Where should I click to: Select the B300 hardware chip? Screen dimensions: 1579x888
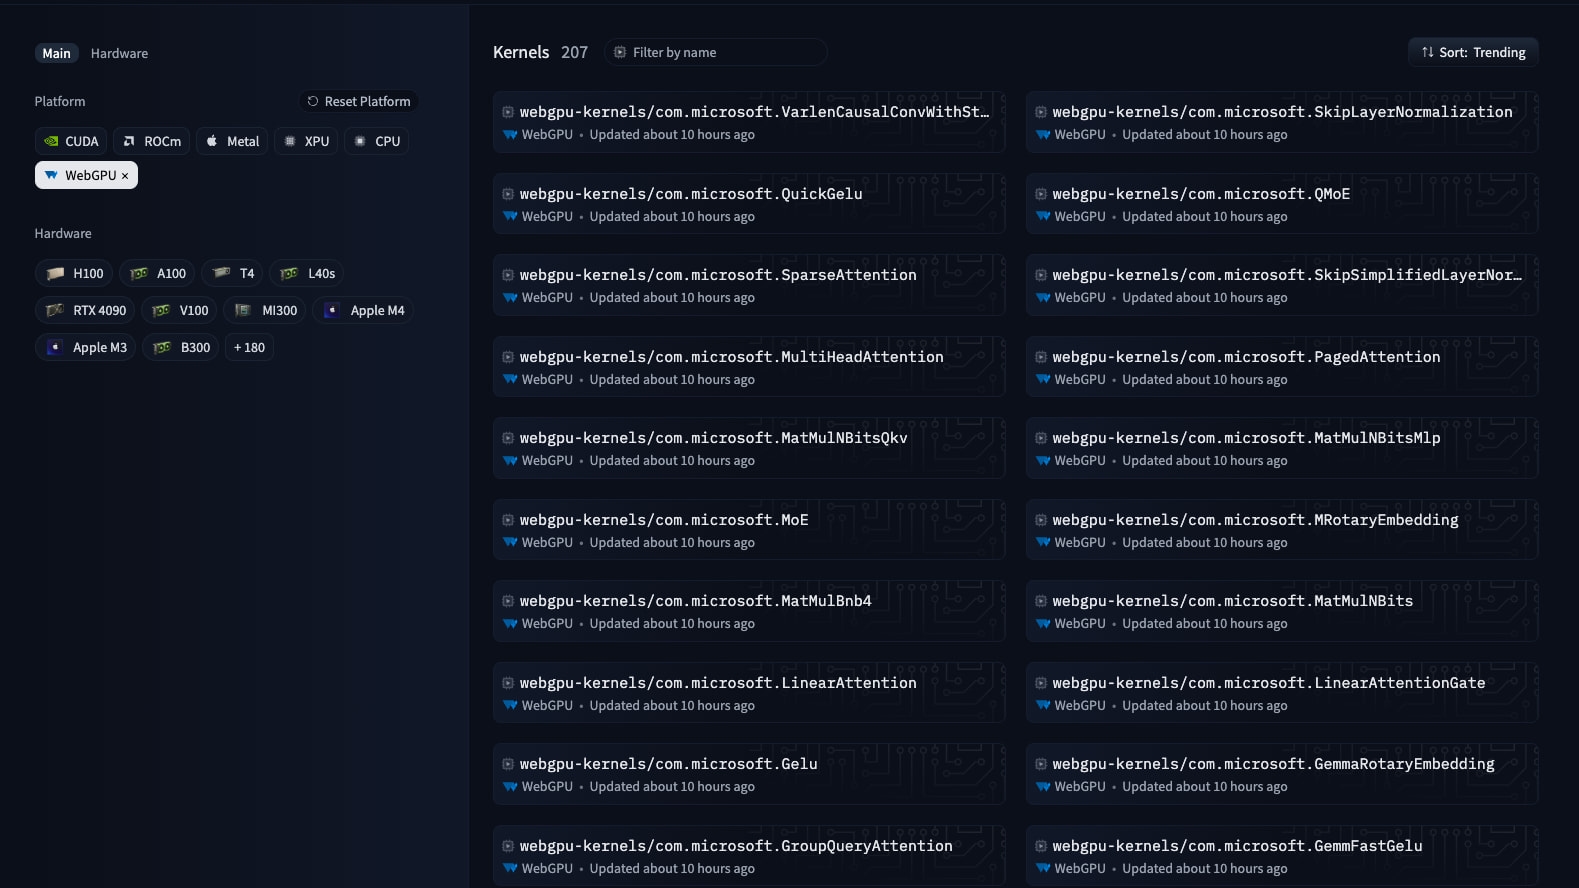[x=181, y=347]
